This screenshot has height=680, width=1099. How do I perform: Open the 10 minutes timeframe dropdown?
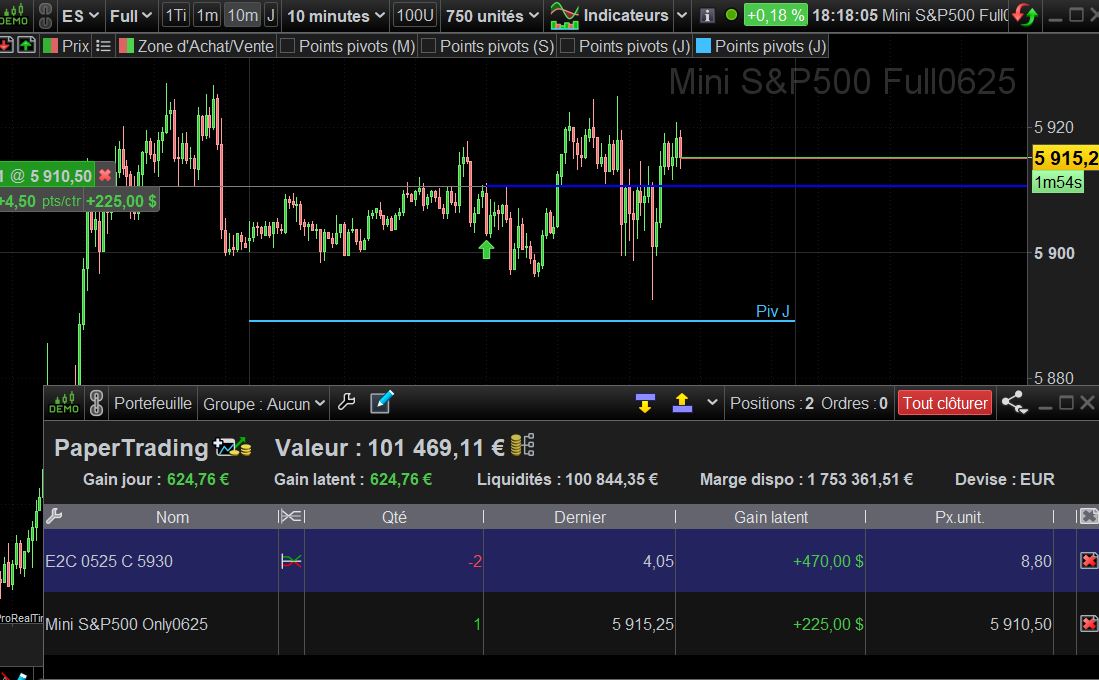[x=336, y=15]
